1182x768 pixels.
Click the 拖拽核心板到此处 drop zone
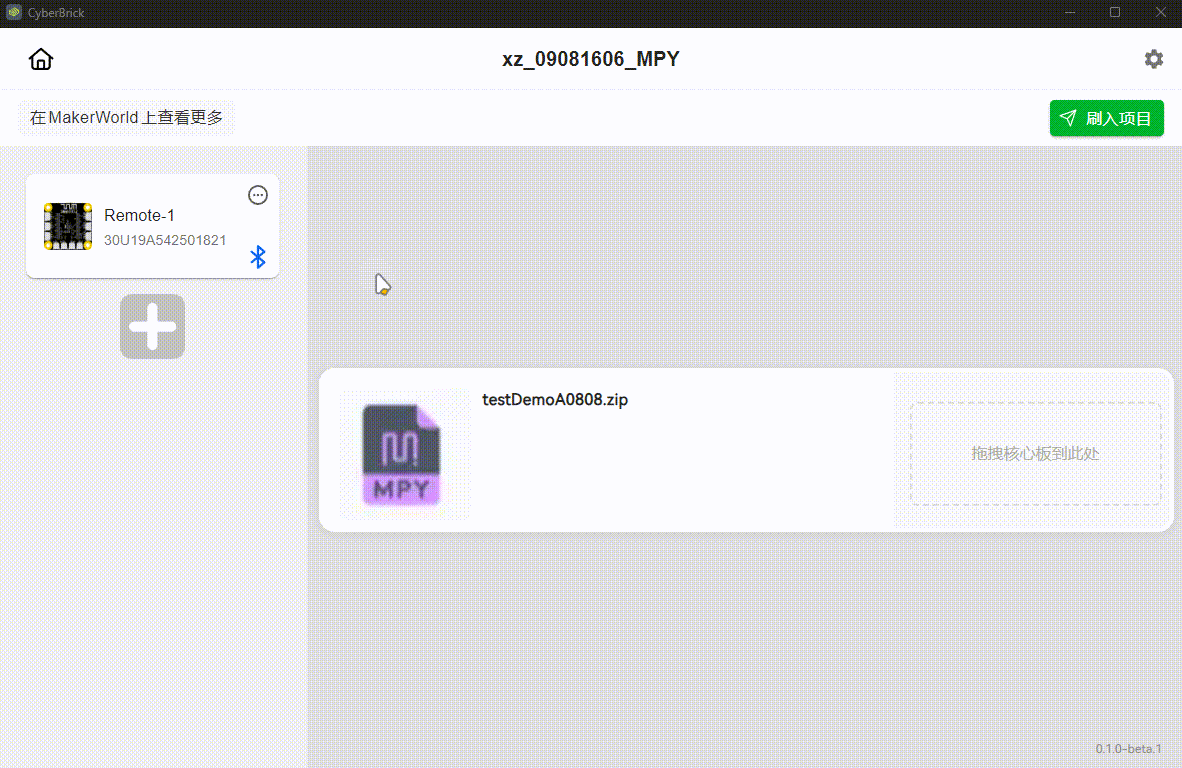point(1035,453)
